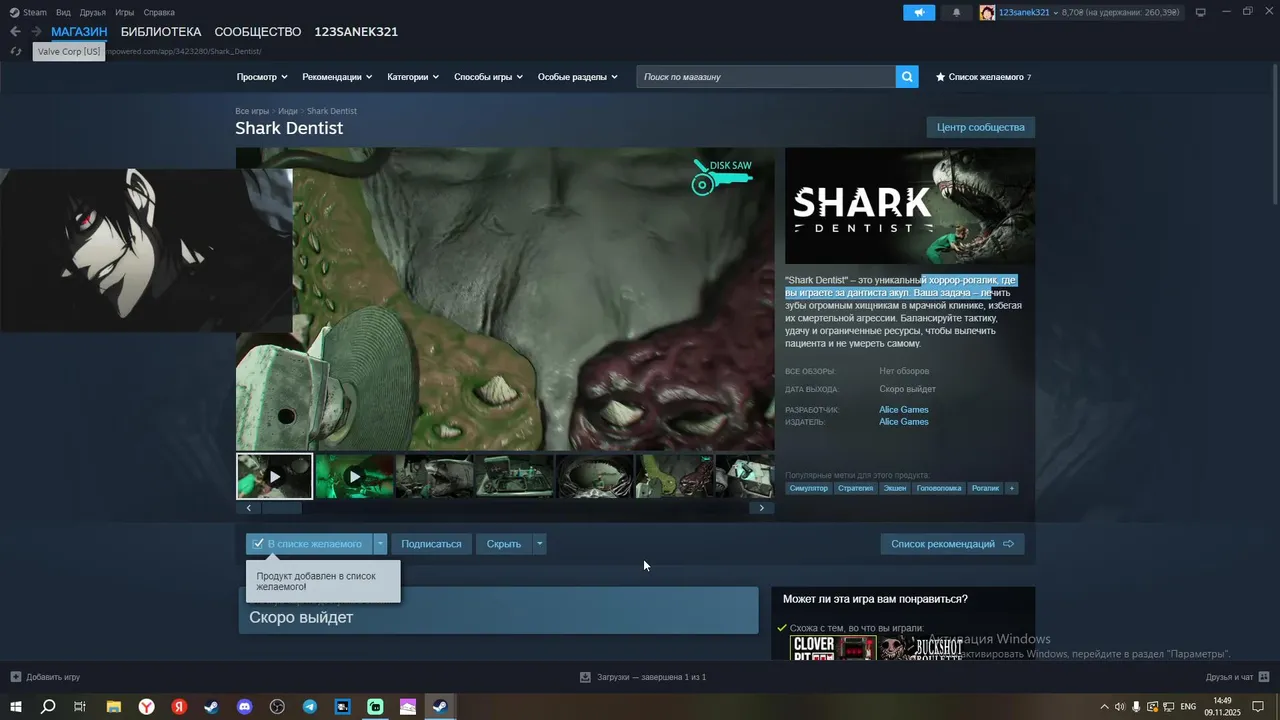Screen dimensions: 1280x720
Task: Toggle the В списке желаемого wishlist checkbox button
Action: (309, 544)
